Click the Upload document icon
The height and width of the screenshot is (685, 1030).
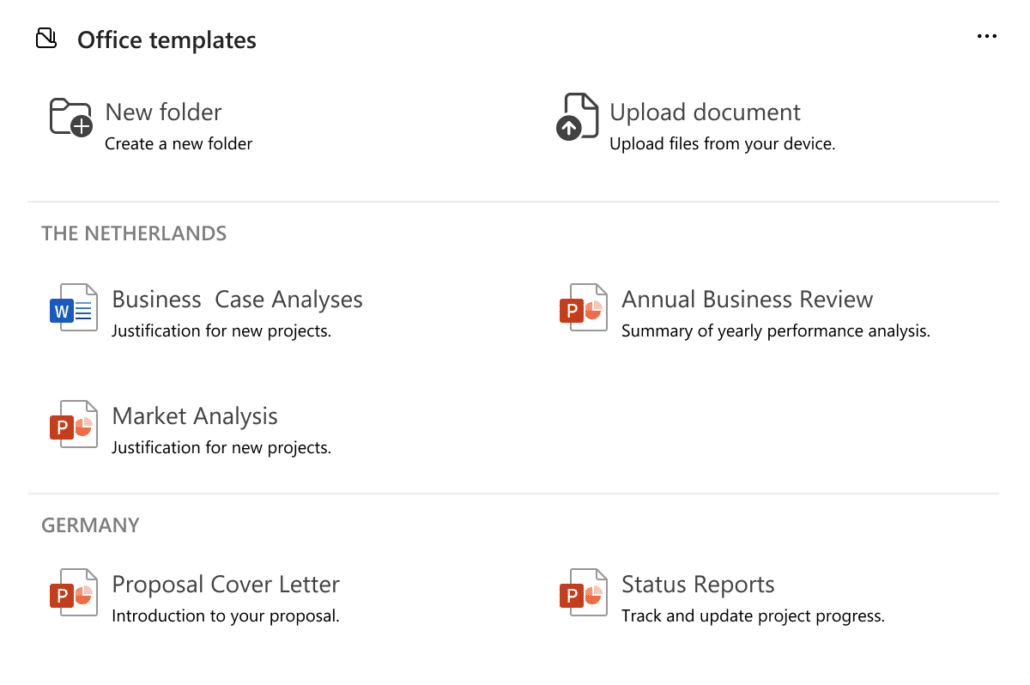[x=576, y=120]
